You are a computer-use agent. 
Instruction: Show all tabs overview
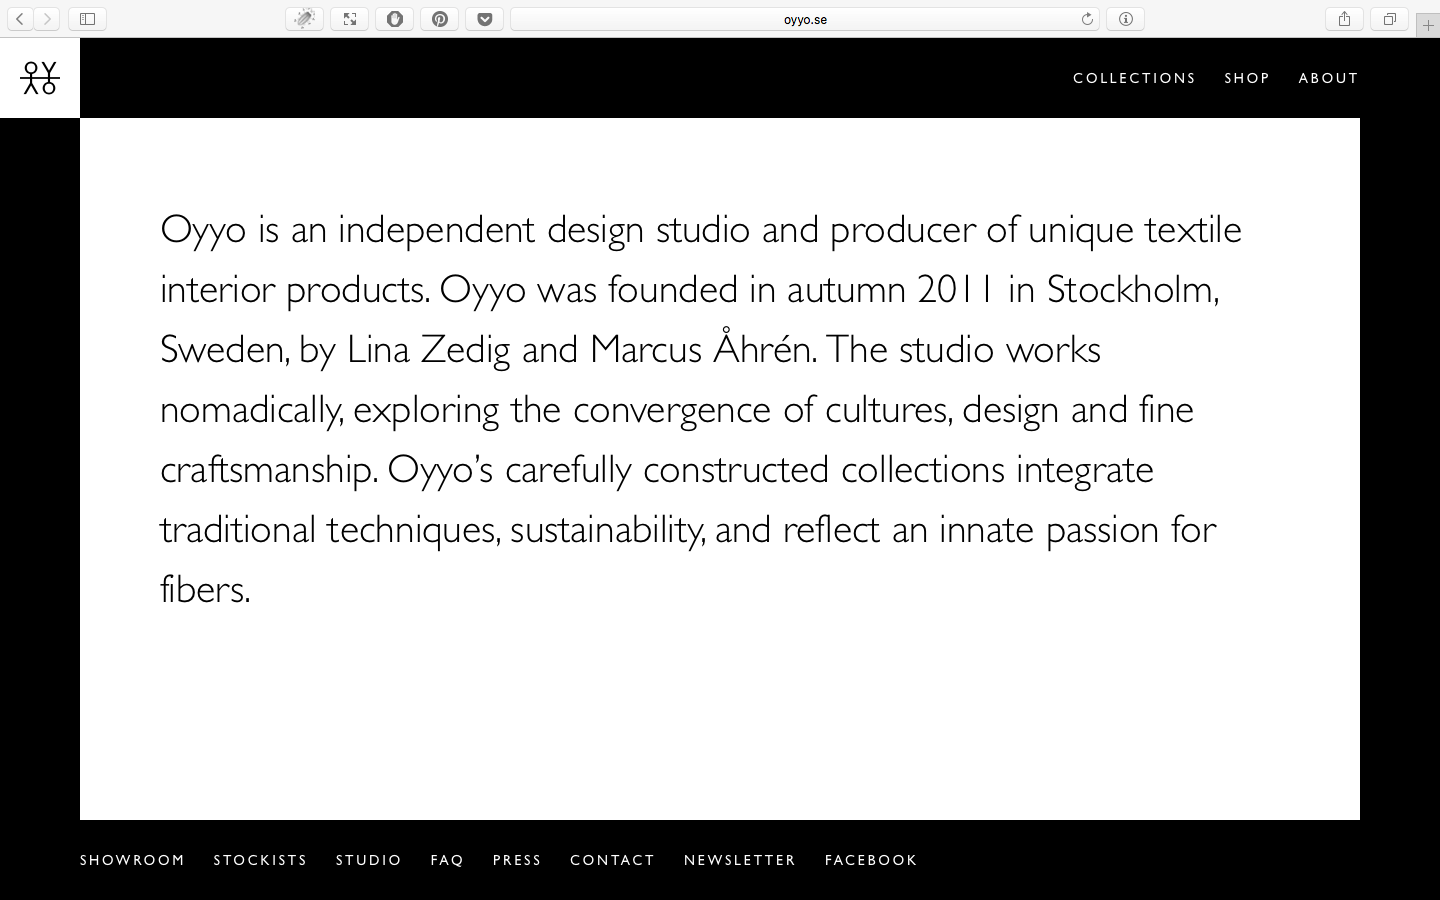[x=1389, y=19]
